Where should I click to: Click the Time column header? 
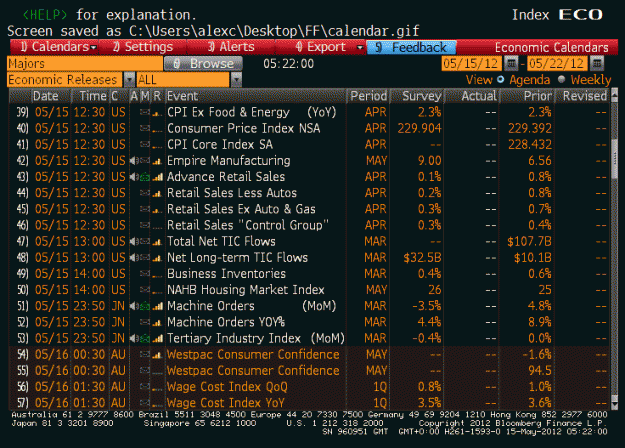click(92, 96)
